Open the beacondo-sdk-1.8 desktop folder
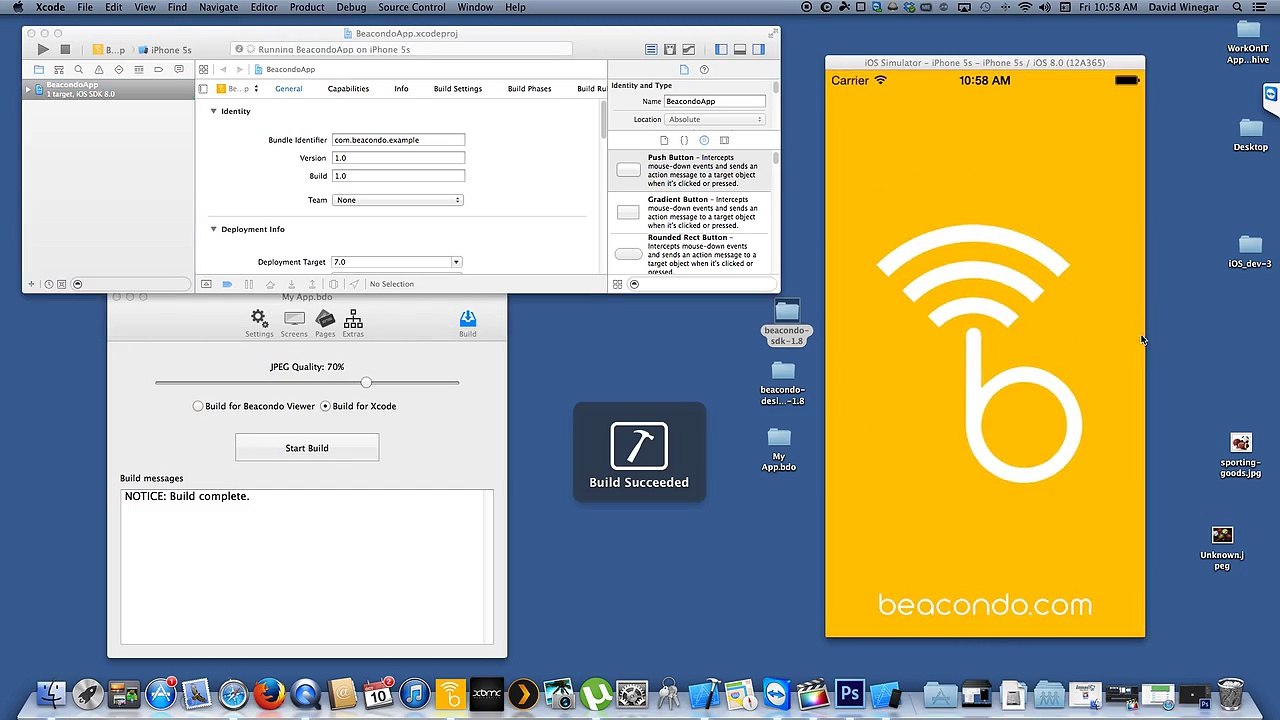Screen dimensions: 1280x720 pos(786,322)
